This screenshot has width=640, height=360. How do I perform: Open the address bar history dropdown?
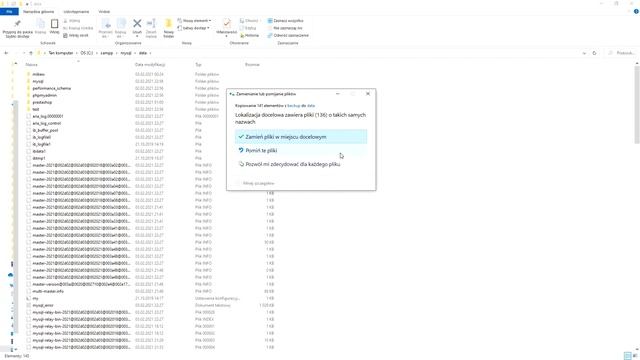[584, 53]
